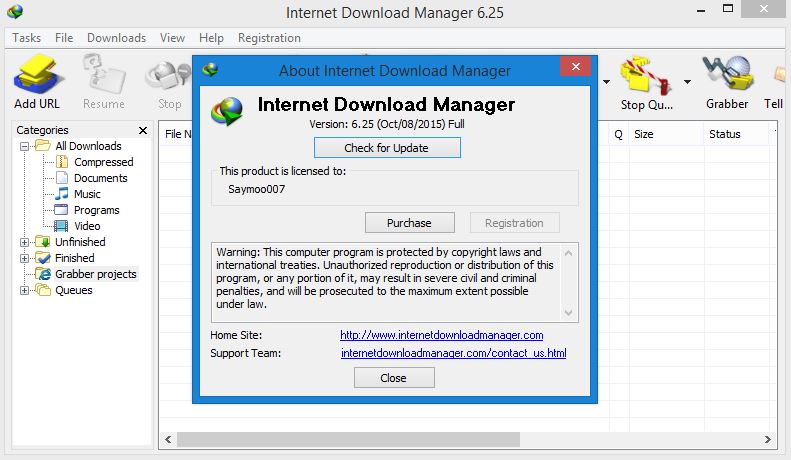Click the IDM globe icon in About title bar
Screen dimensions: 791x460
(210, 70)
